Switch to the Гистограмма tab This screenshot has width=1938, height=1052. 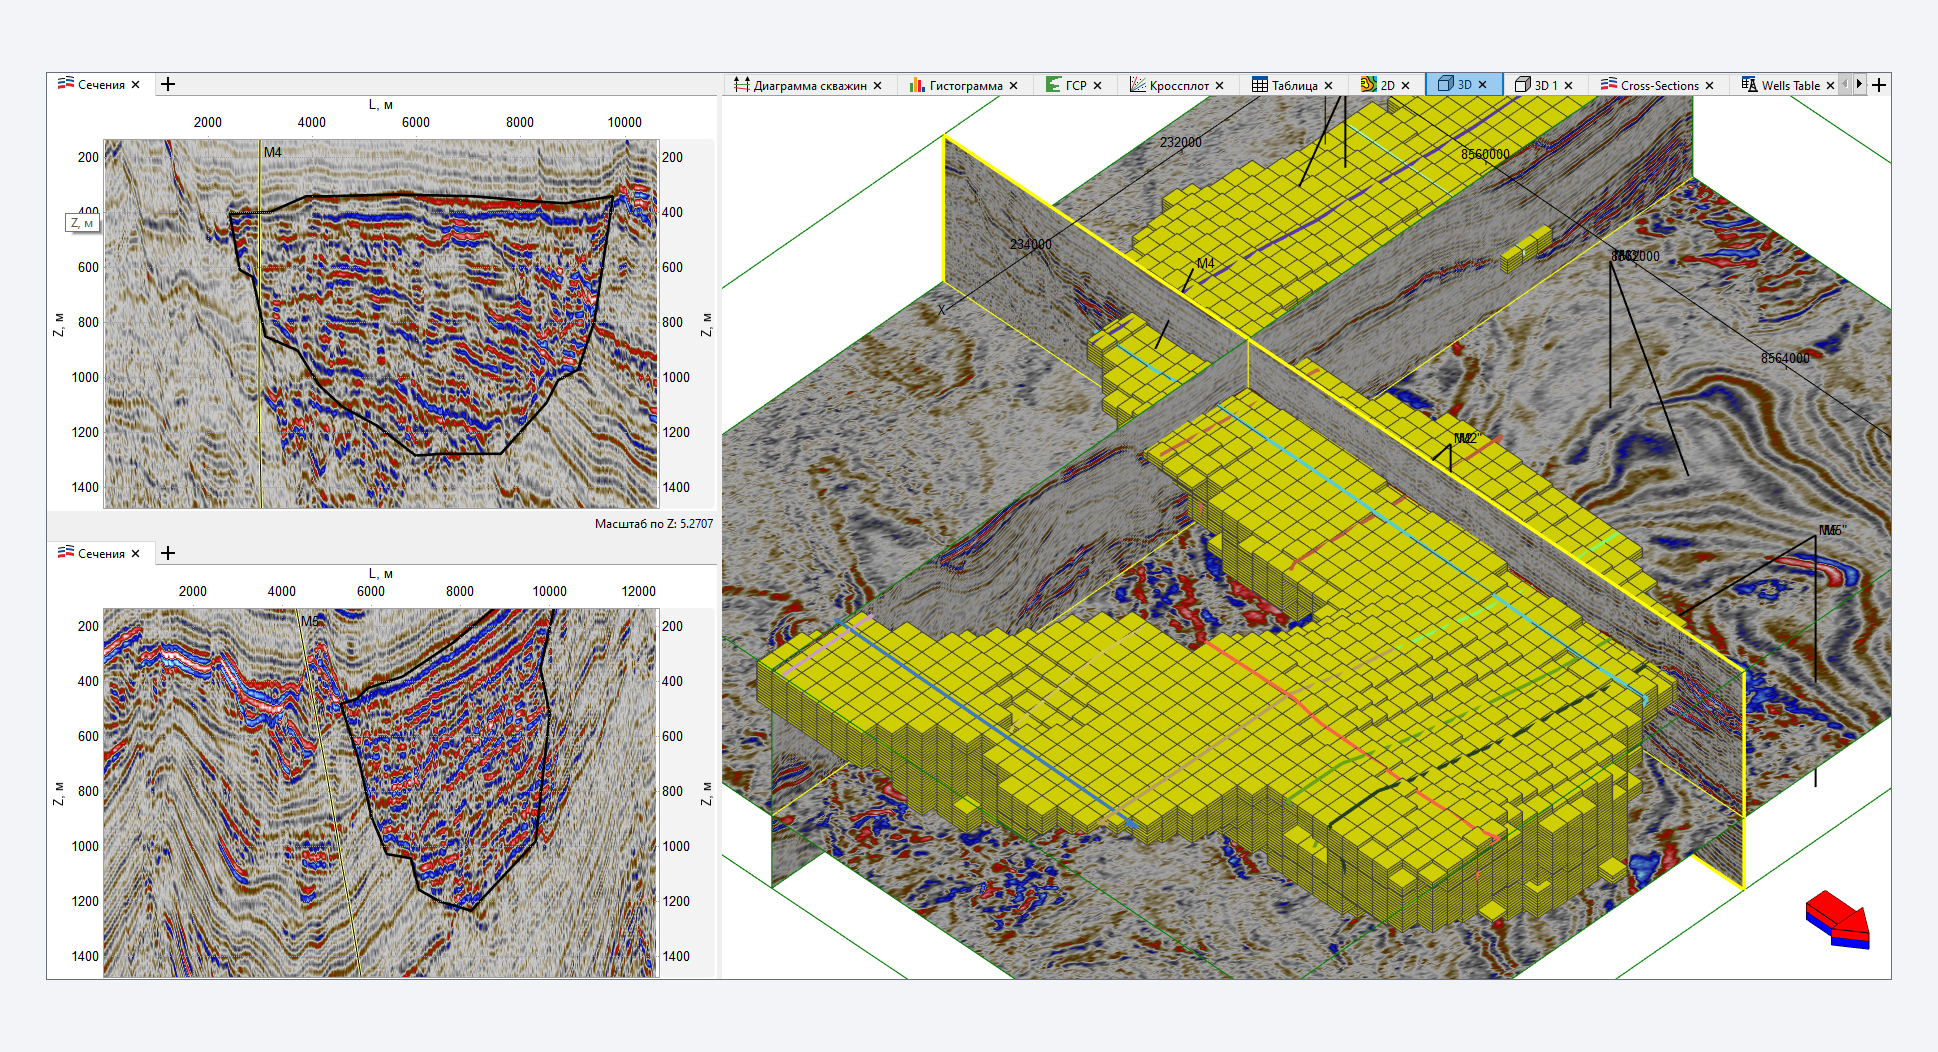pyautogui.click(x=965, y=85)
